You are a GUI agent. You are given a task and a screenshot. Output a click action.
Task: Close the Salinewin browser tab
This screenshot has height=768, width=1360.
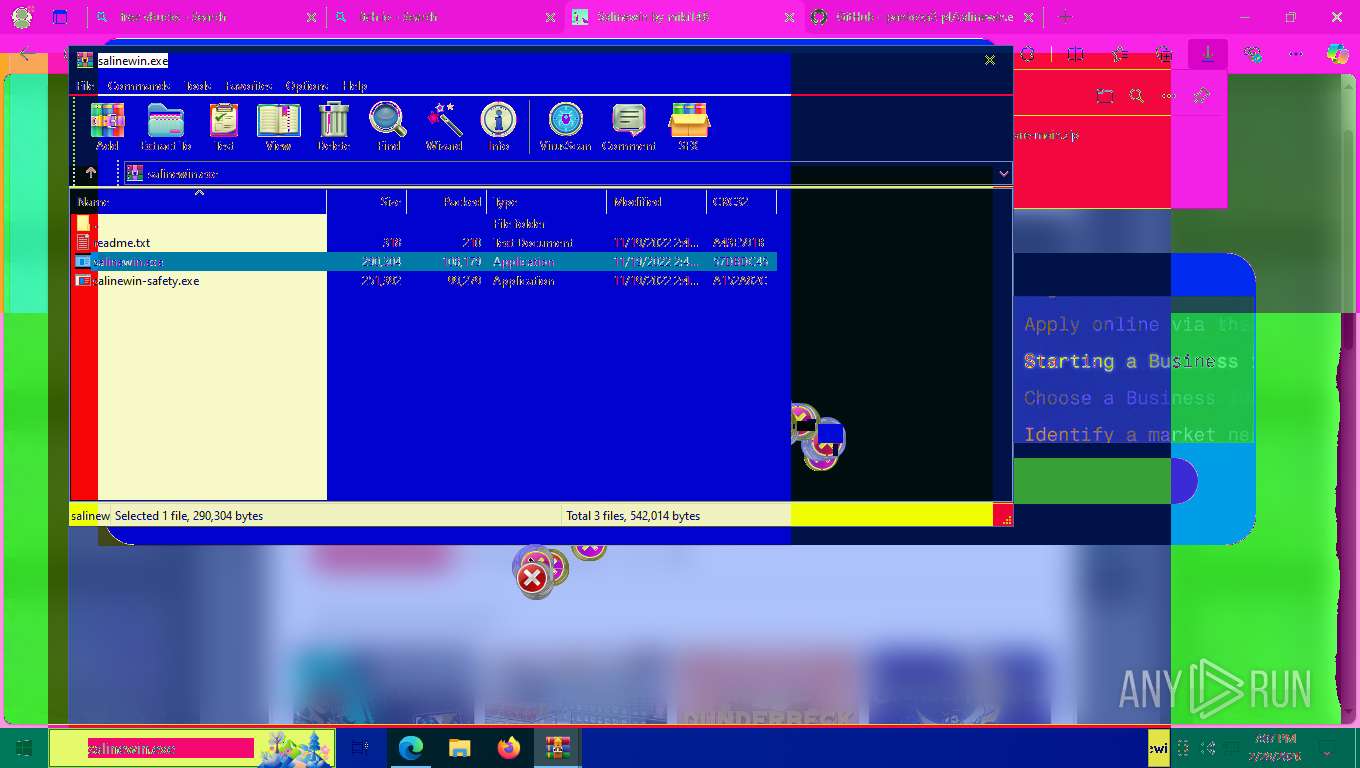pyautogui.click(x=790, y=17)
